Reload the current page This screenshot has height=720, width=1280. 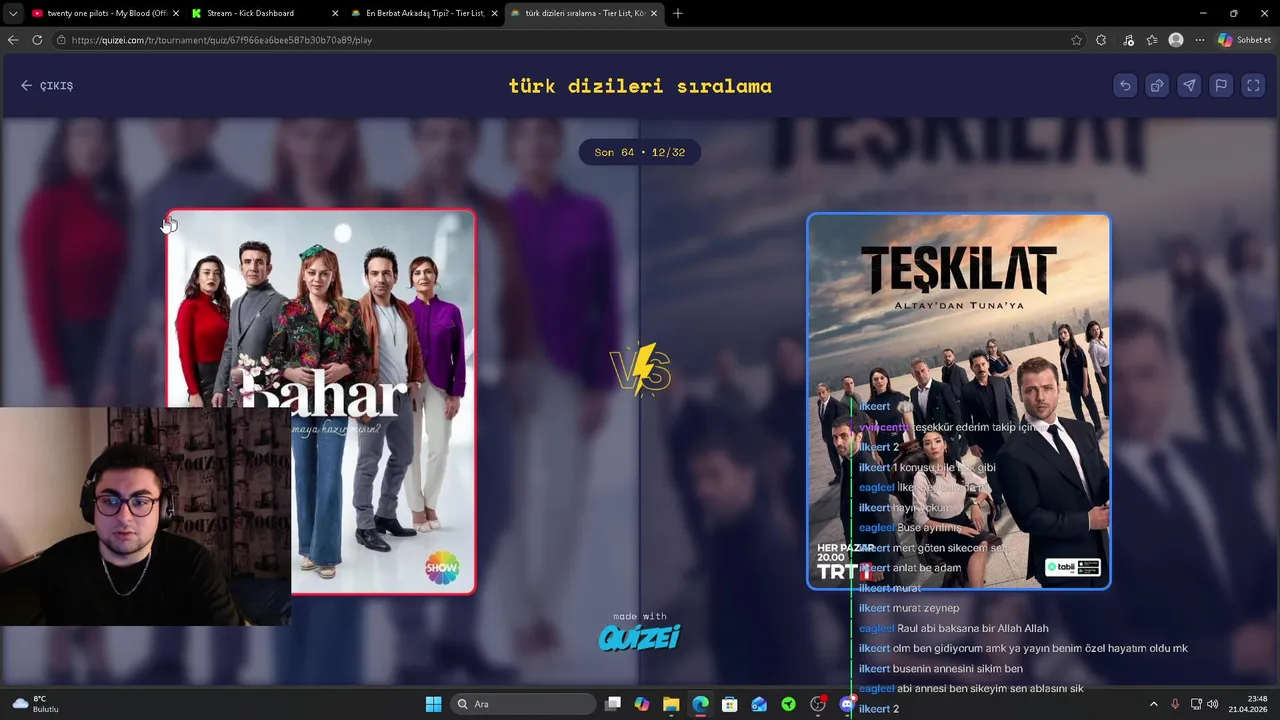(37, 40)
